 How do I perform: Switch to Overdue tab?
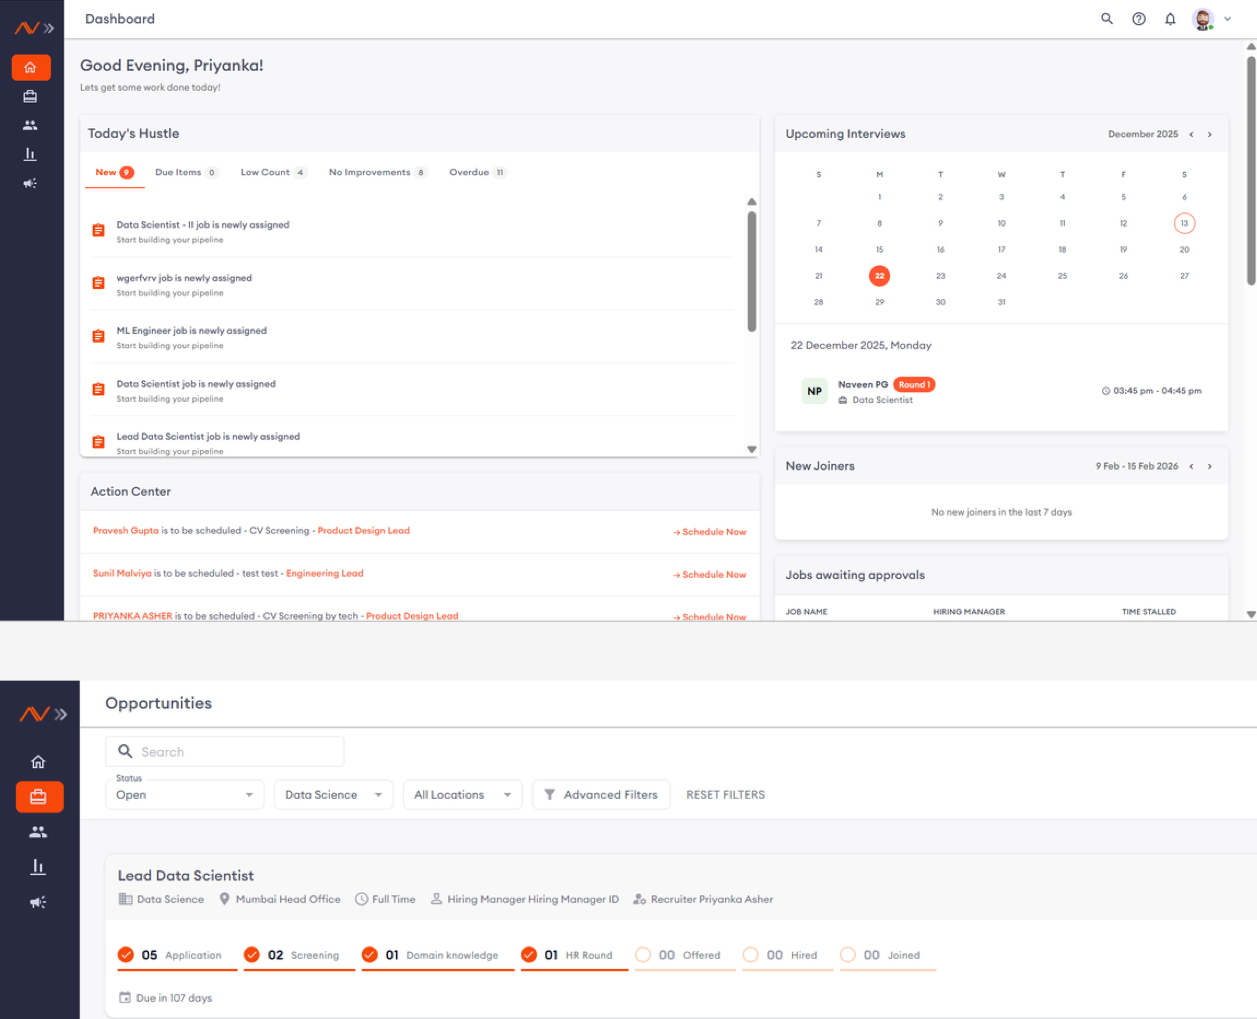(478, 172)
